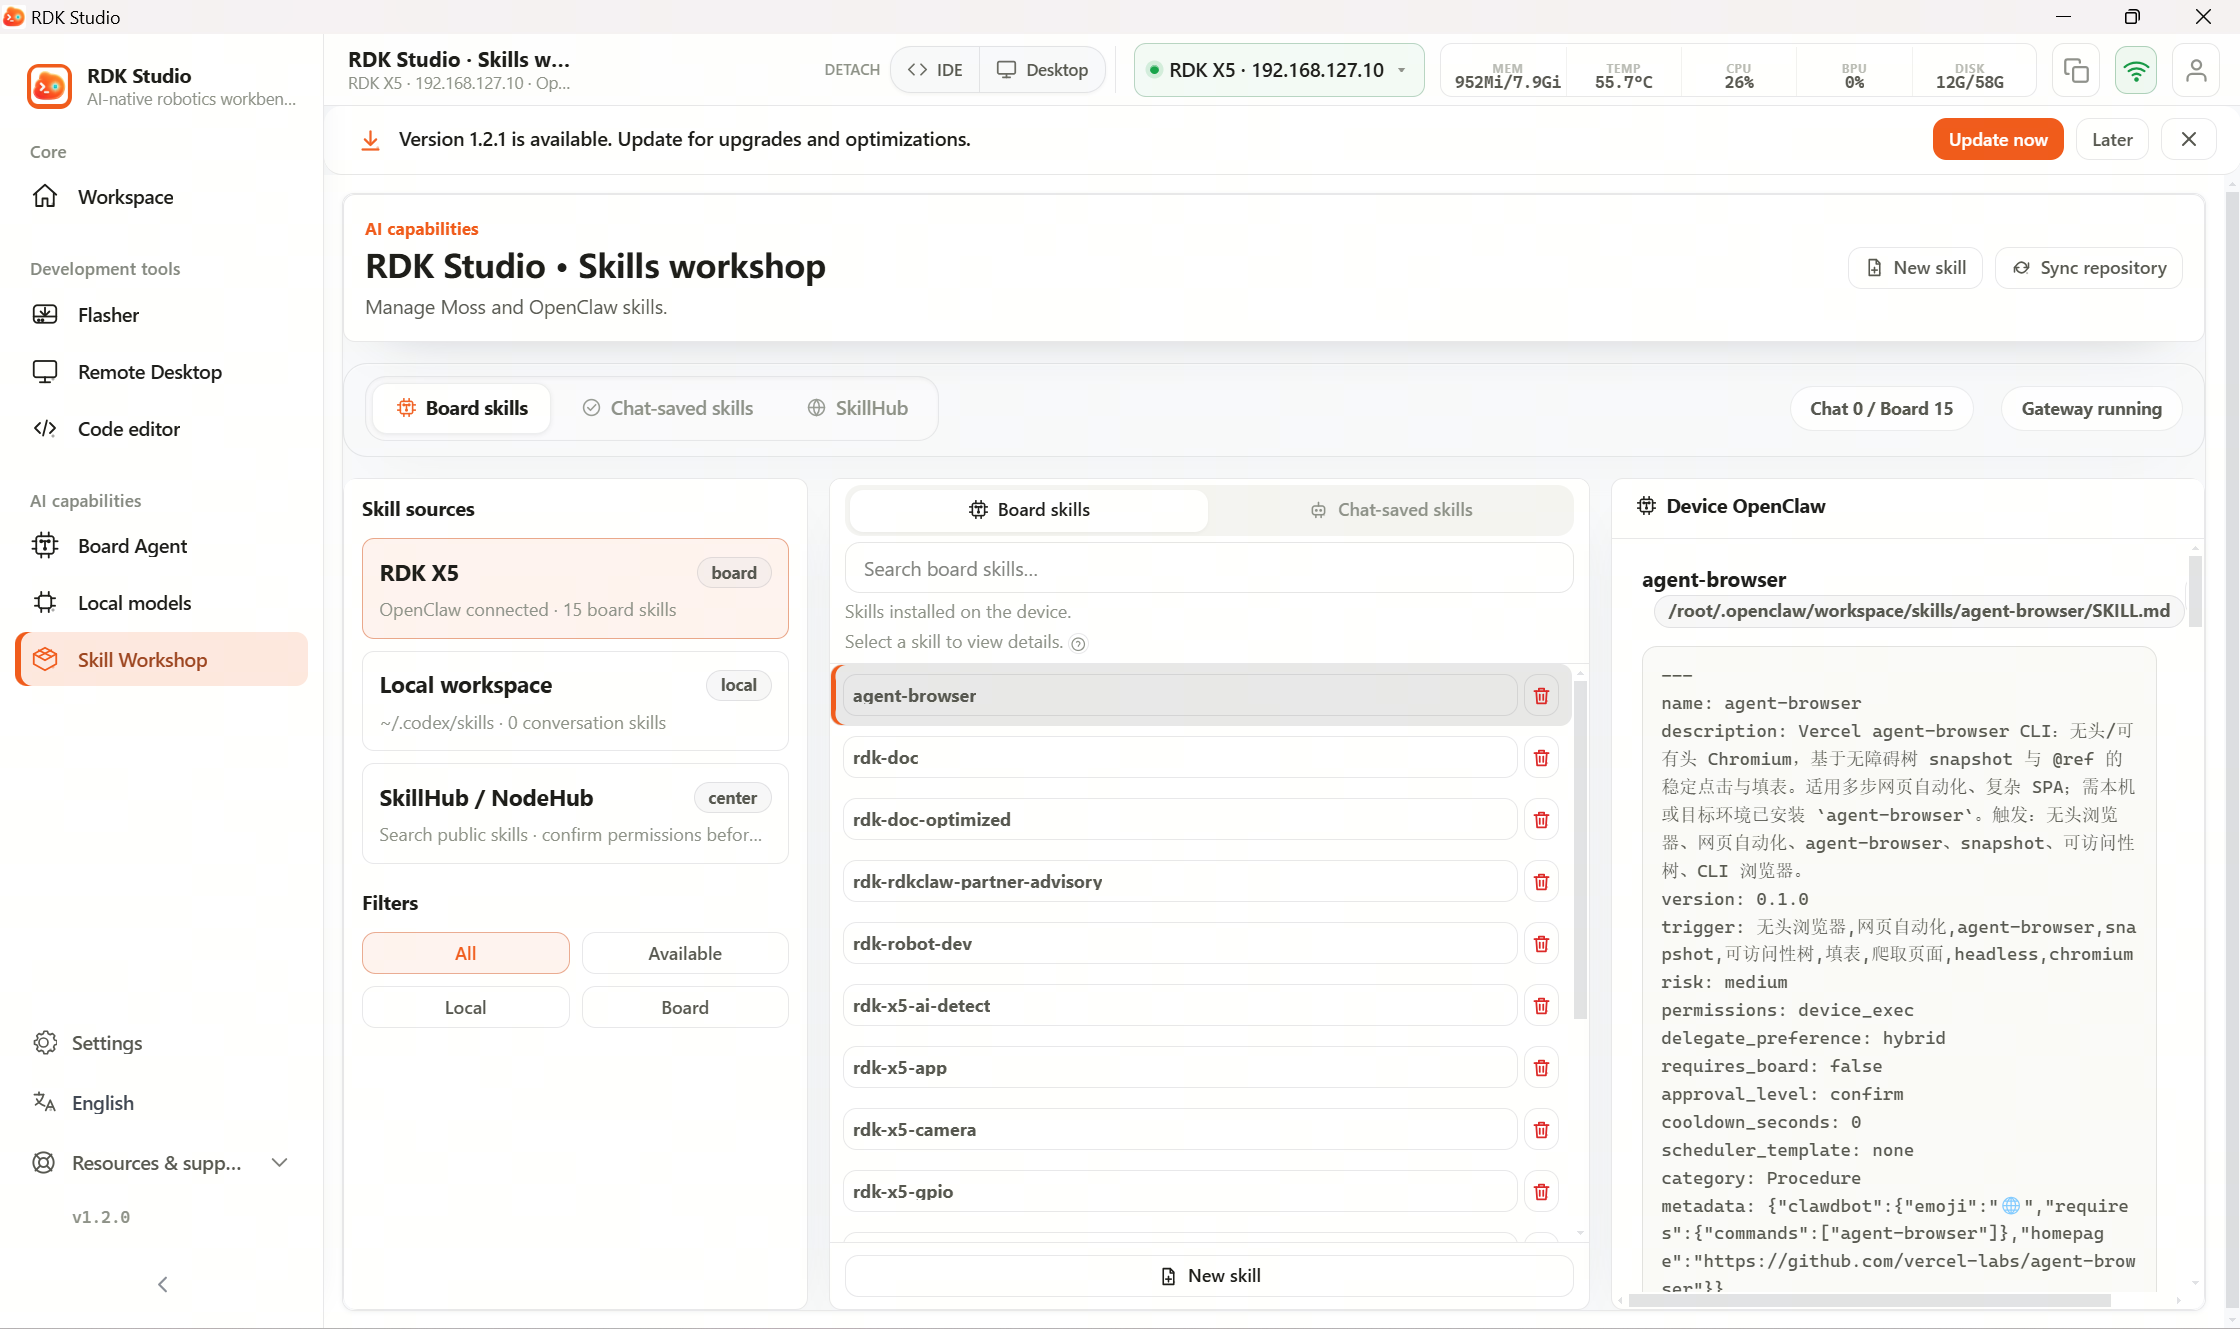2240x1329 pixels.
Task: Click Update now button
Action: click(1997, 140)
